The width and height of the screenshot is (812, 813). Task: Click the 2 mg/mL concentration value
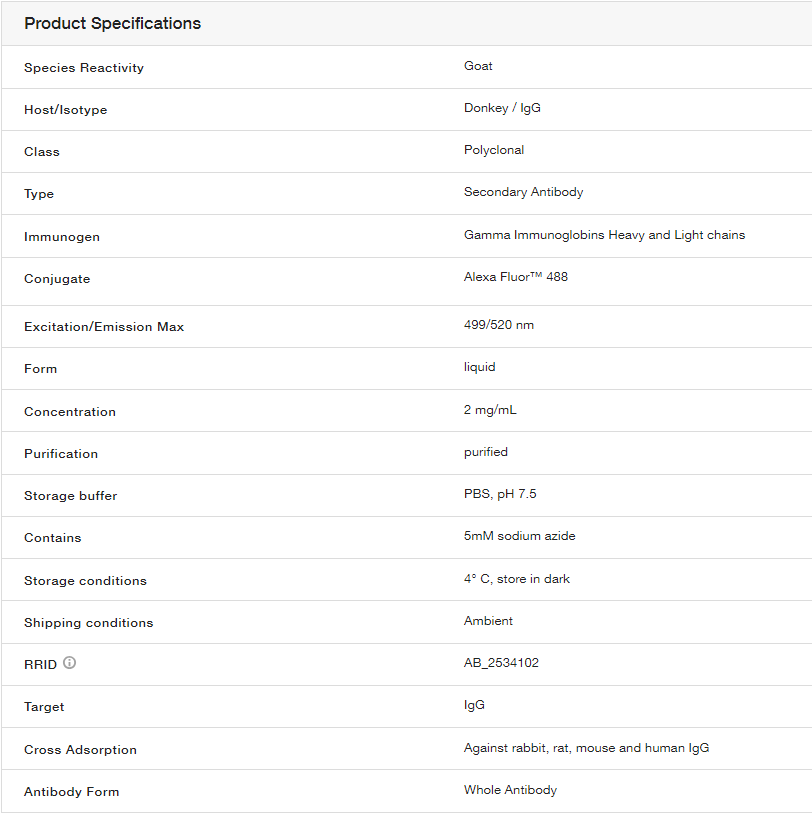coord(491,410)
